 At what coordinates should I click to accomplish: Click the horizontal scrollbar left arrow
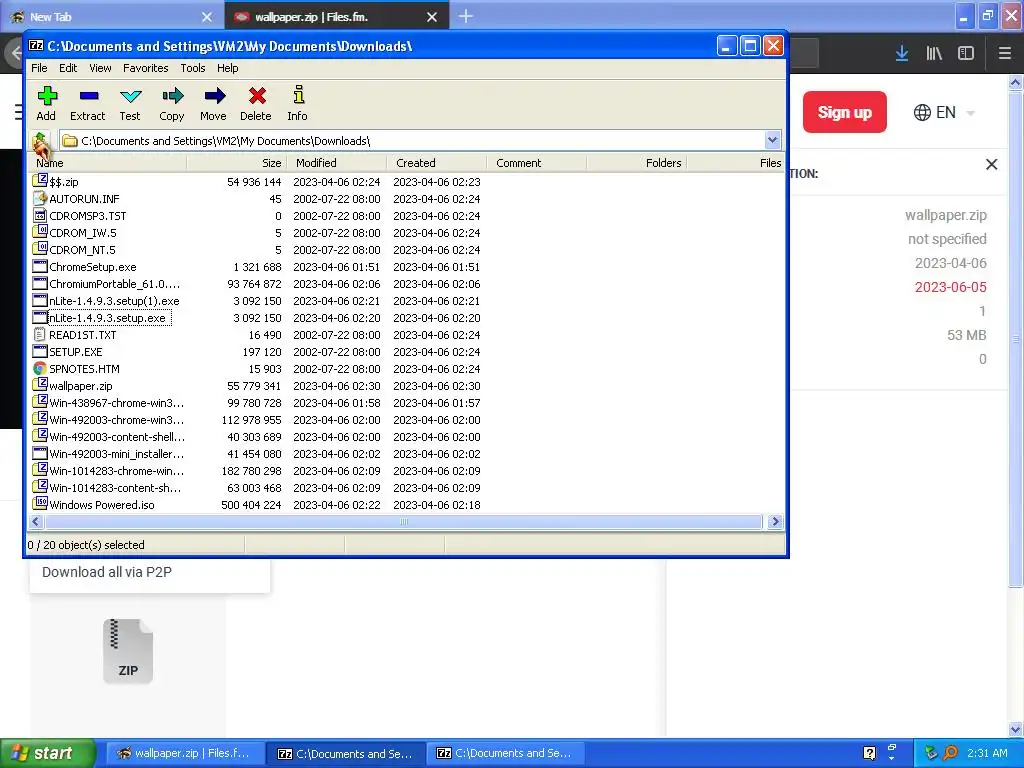click(36, 521)
